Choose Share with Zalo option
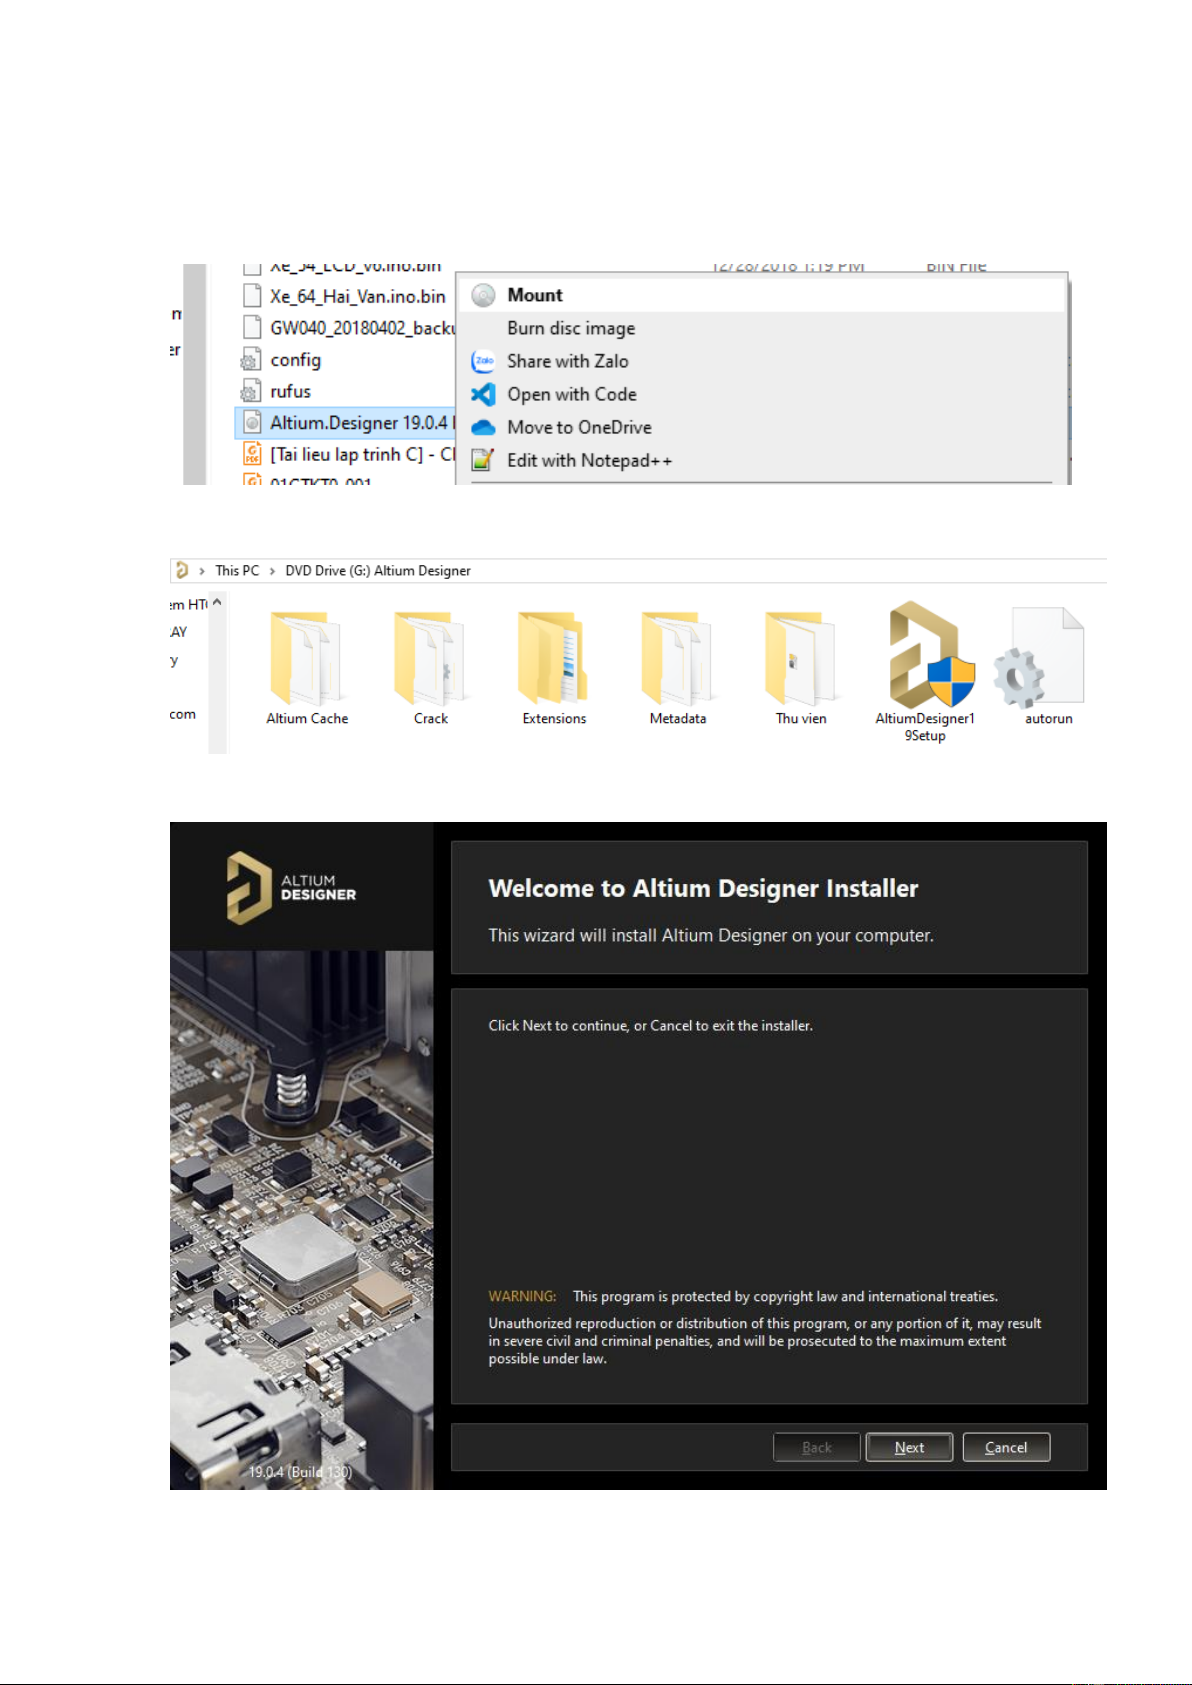The height and width of the screenshot is (1685, 1192). tap(567, 361)
